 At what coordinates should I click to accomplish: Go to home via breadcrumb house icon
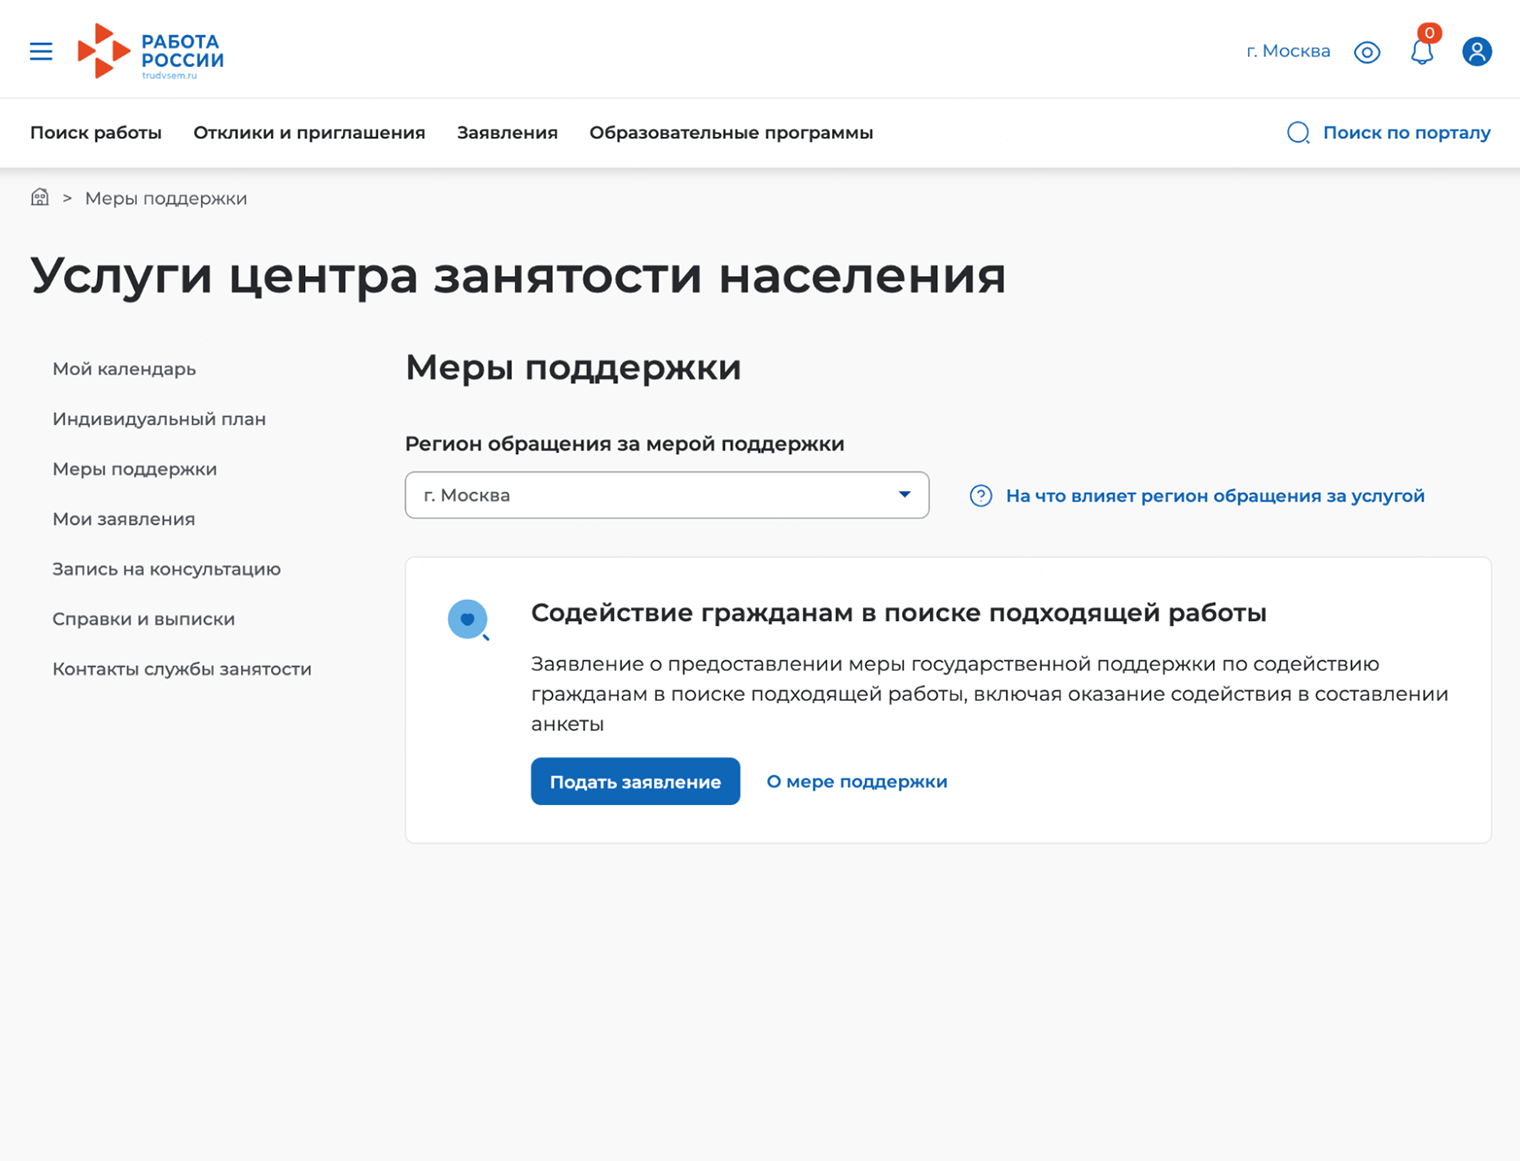click(x=40, y=197)
